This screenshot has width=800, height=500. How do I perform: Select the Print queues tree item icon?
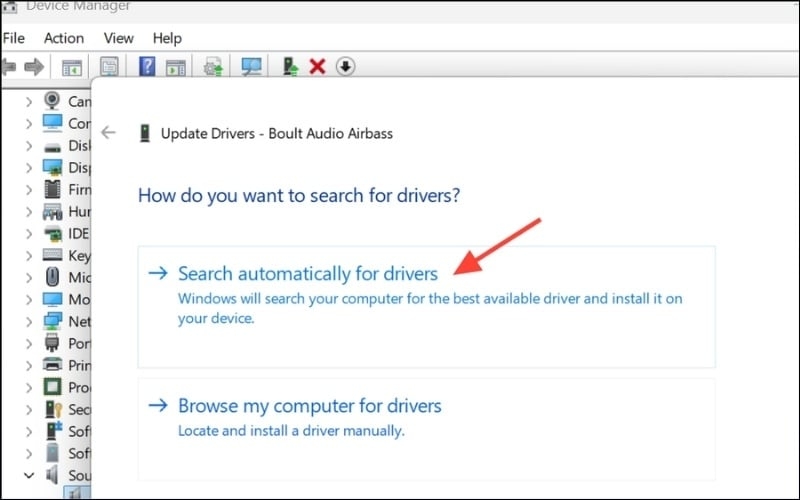tap(52, 365)
